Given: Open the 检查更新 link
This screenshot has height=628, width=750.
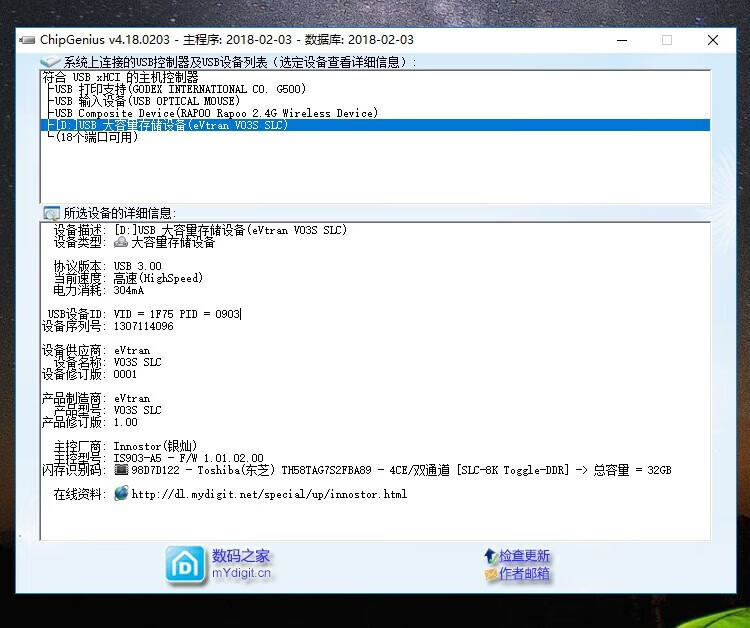Looking at the screenshot, I should pyautogui.click(x=525, y=556).
